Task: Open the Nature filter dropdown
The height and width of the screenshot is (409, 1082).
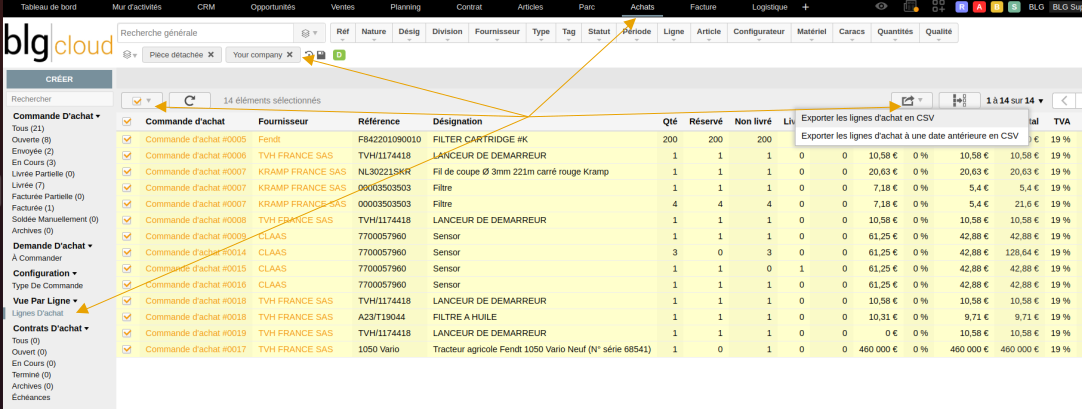Action: click(373, 34)
